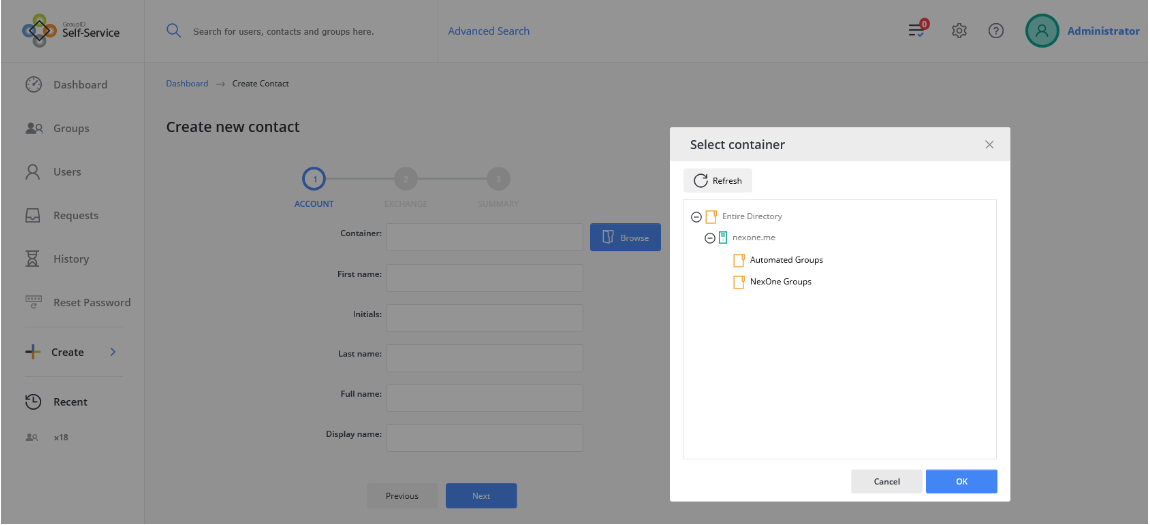
Task: Open History in the sidebar
Action: point(71,259)
